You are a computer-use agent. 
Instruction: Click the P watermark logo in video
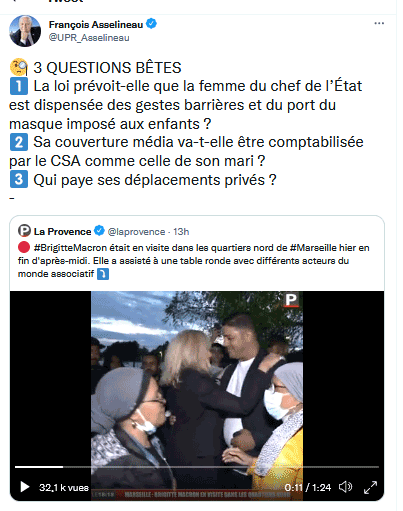click(x=291, y=300)
